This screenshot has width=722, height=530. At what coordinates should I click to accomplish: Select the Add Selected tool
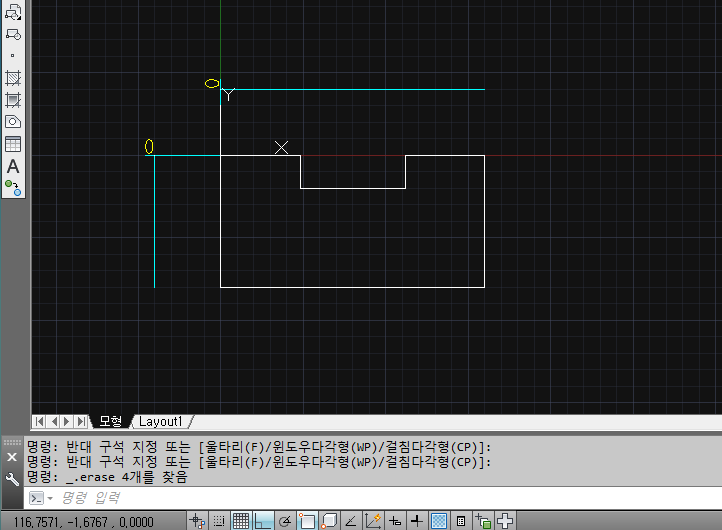click(13, 188)
